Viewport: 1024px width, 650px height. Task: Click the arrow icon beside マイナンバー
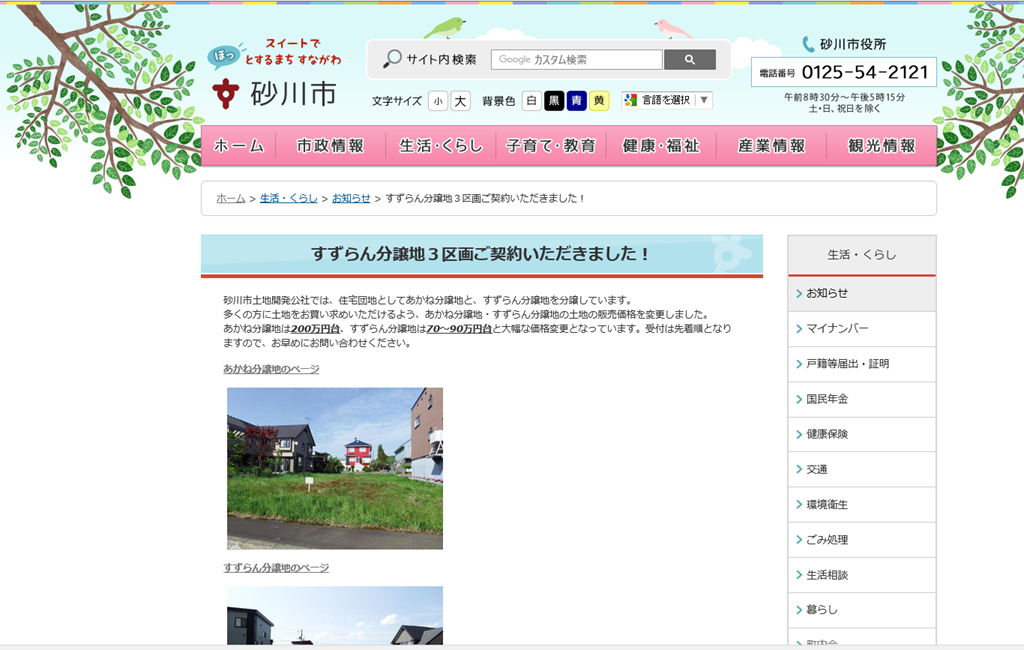[799, 329]
